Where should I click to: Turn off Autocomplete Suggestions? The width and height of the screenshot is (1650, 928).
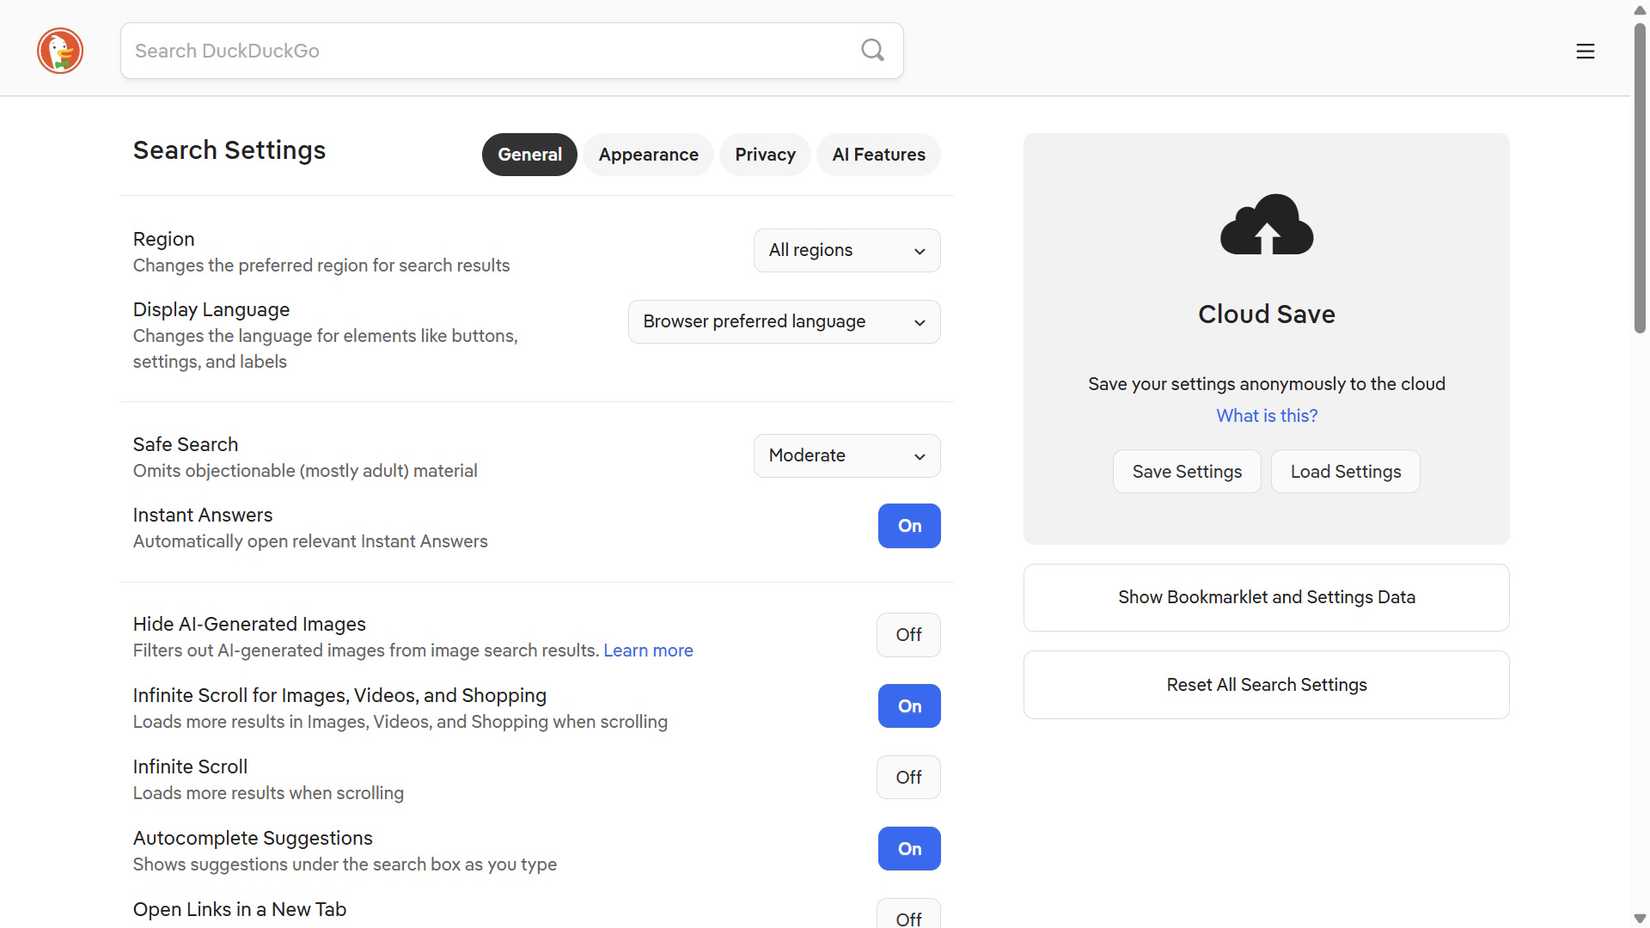[908, 848]
